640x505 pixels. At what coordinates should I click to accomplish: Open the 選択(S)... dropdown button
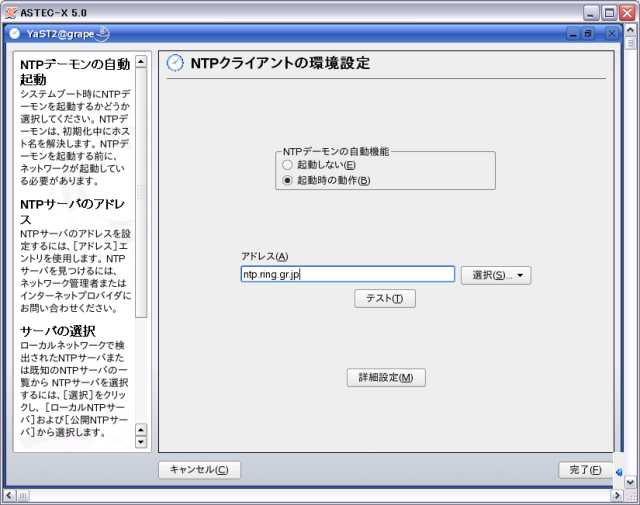point(496,275)
